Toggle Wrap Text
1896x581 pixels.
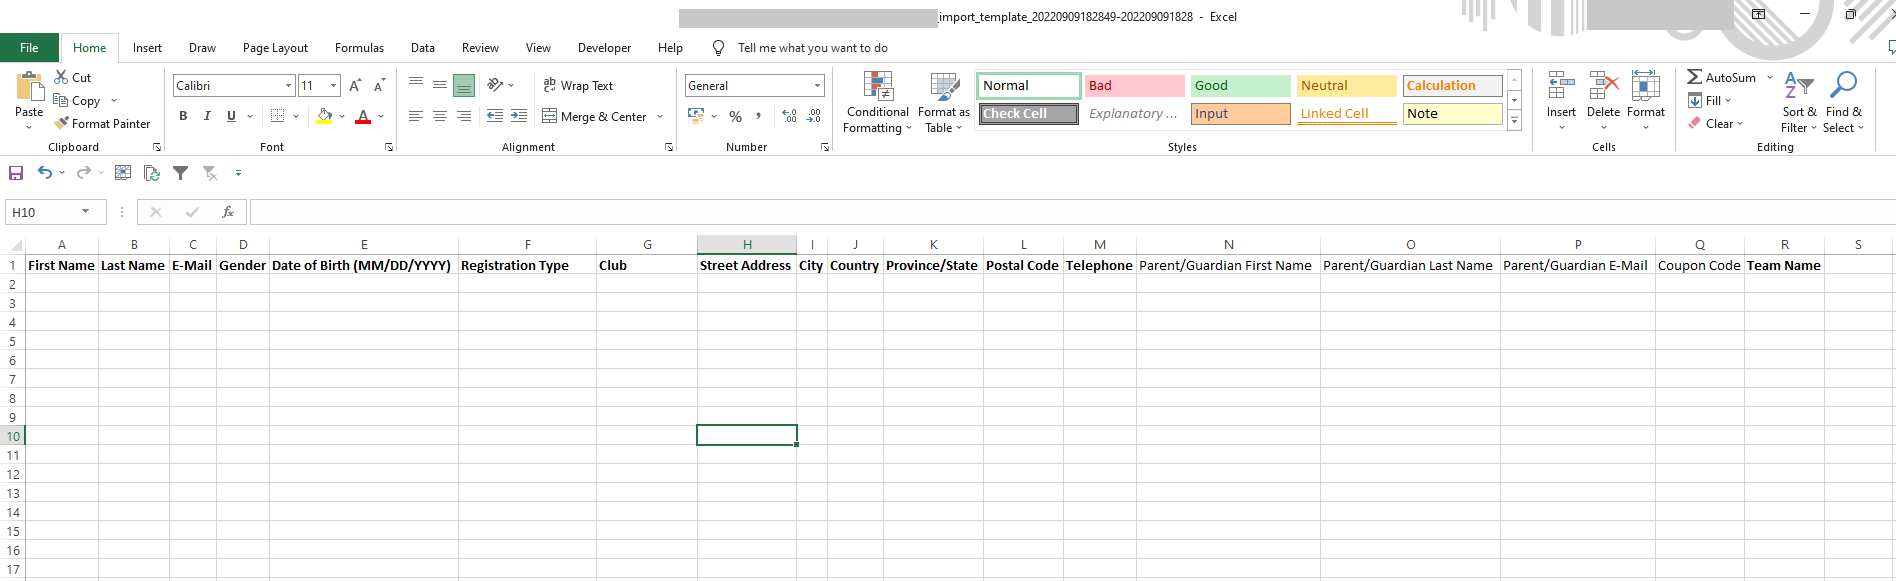click(x=578, y=86)
